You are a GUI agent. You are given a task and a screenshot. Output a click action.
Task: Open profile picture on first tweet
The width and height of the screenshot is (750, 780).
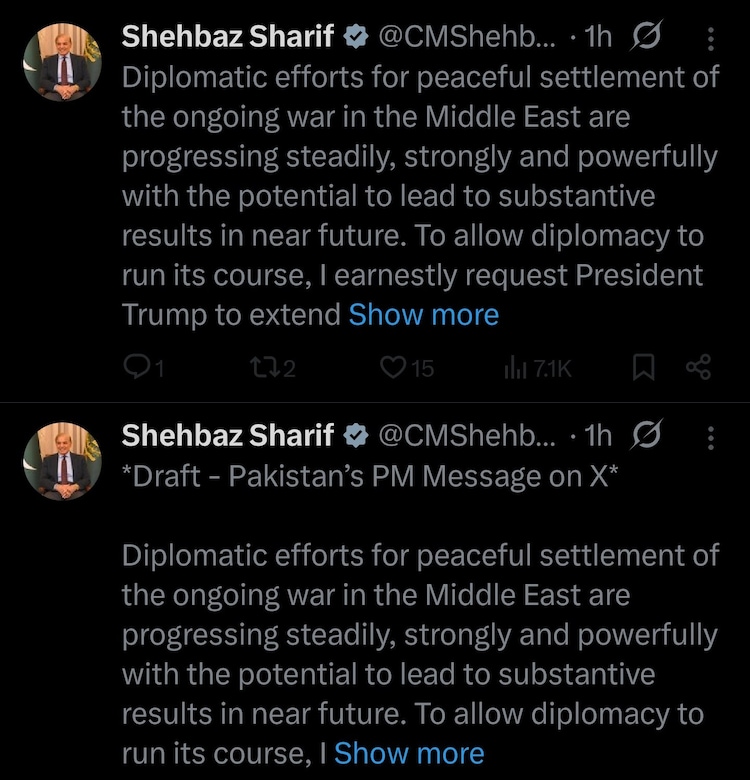65,62
